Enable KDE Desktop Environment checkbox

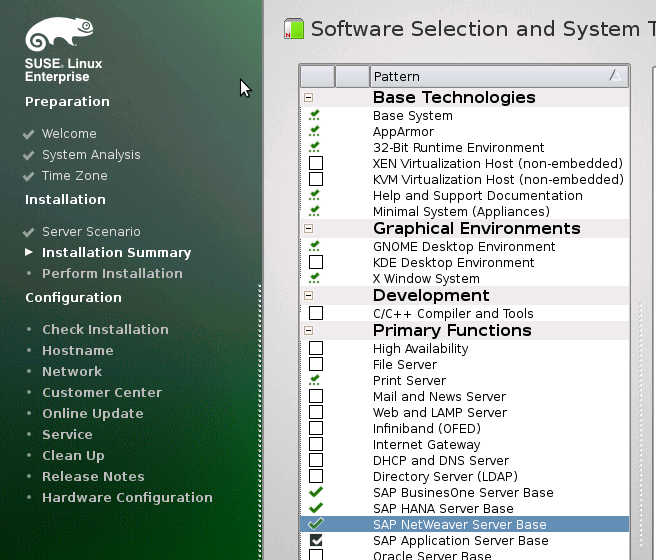[316, 262]
